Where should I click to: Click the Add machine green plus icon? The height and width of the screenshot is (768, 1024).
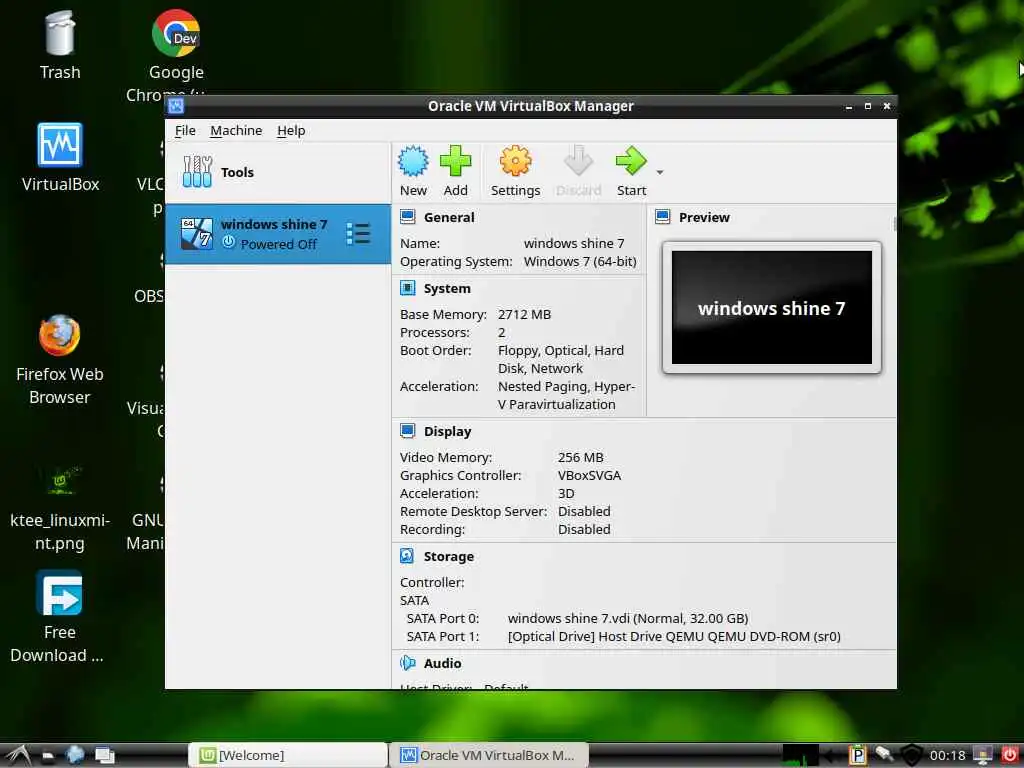point(455,161)
